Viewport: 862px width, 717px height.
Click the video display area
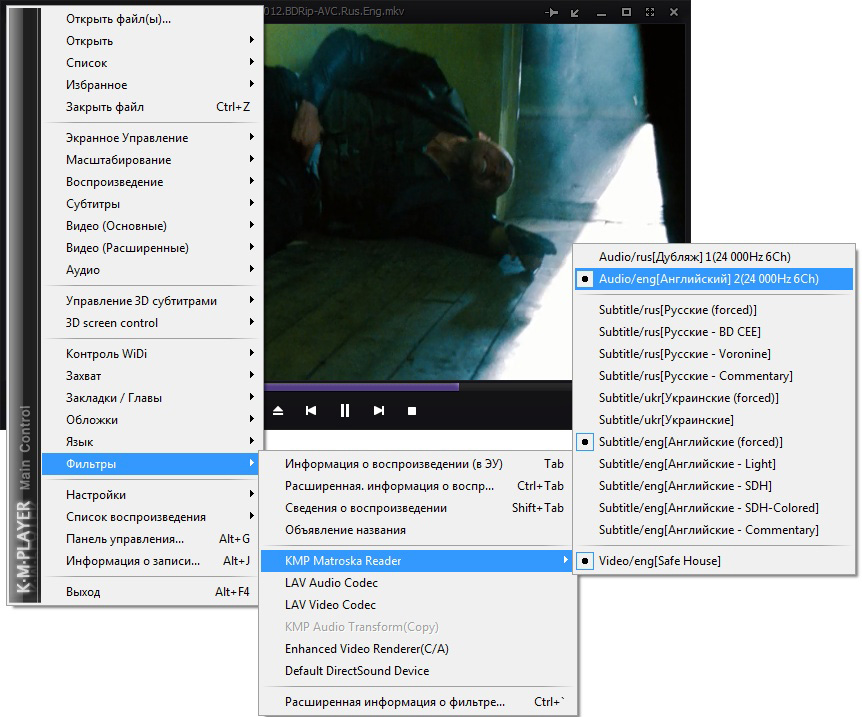point(420,150)
